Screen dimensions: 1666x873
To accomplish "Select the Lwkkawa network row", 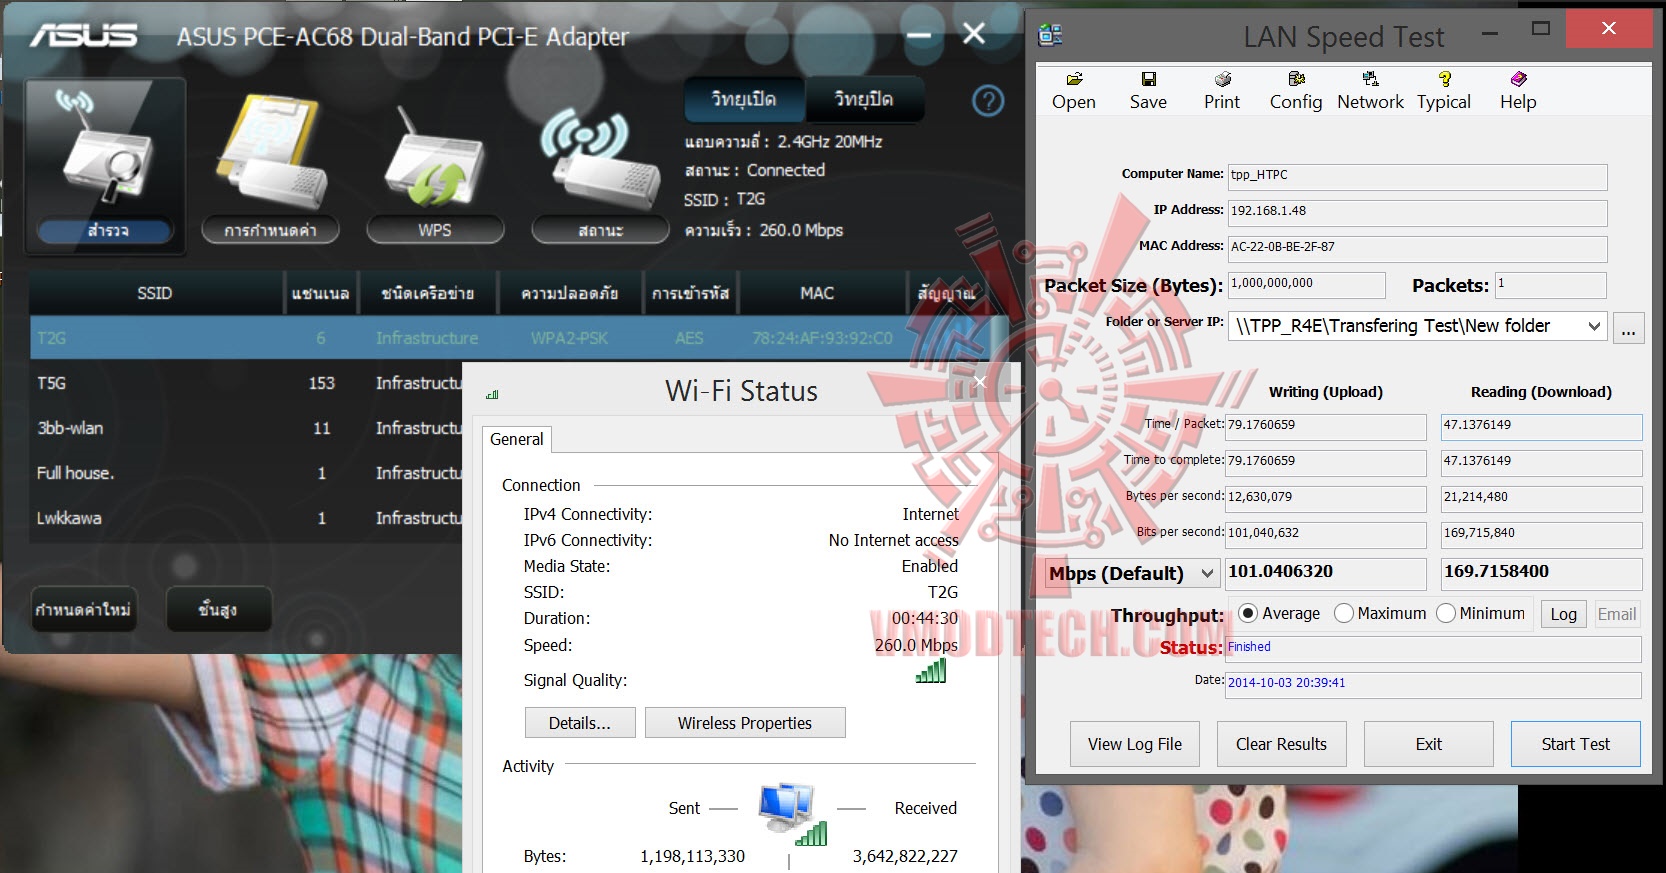I will [246, 518].
